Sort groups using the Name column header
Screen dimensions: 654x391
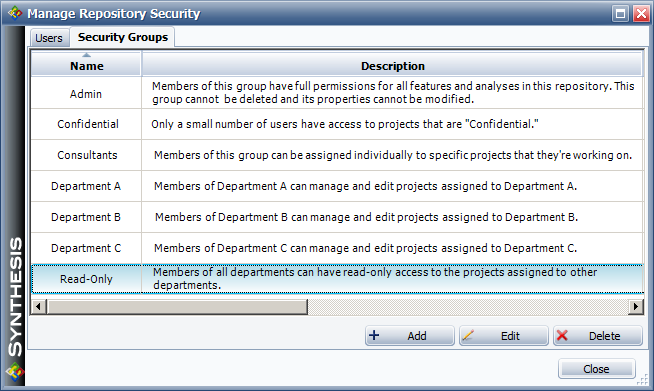86,64
